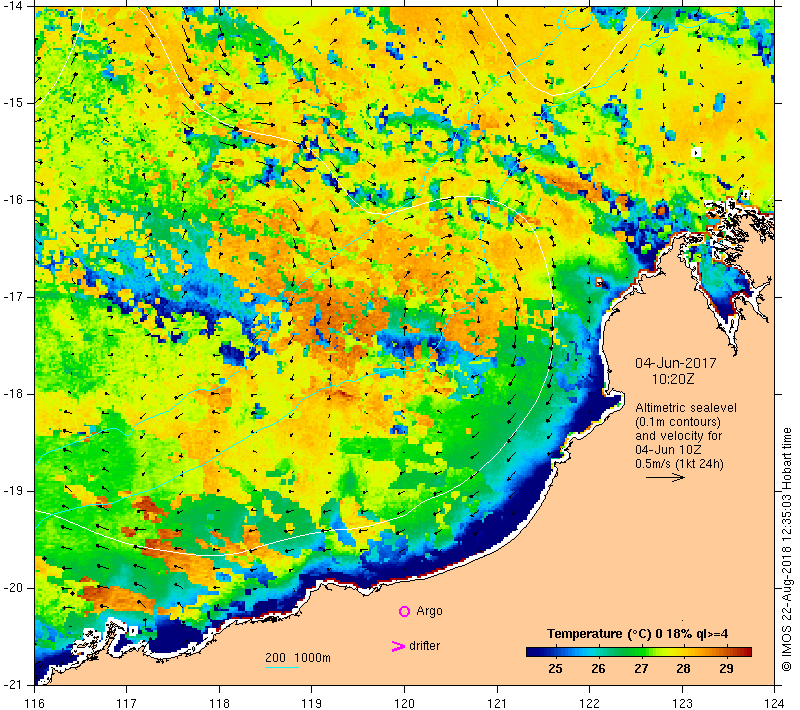This screenshot has height=710, width=800.
Task: Click the 27 label on temperature scale
Action: [x=641, y=668]
